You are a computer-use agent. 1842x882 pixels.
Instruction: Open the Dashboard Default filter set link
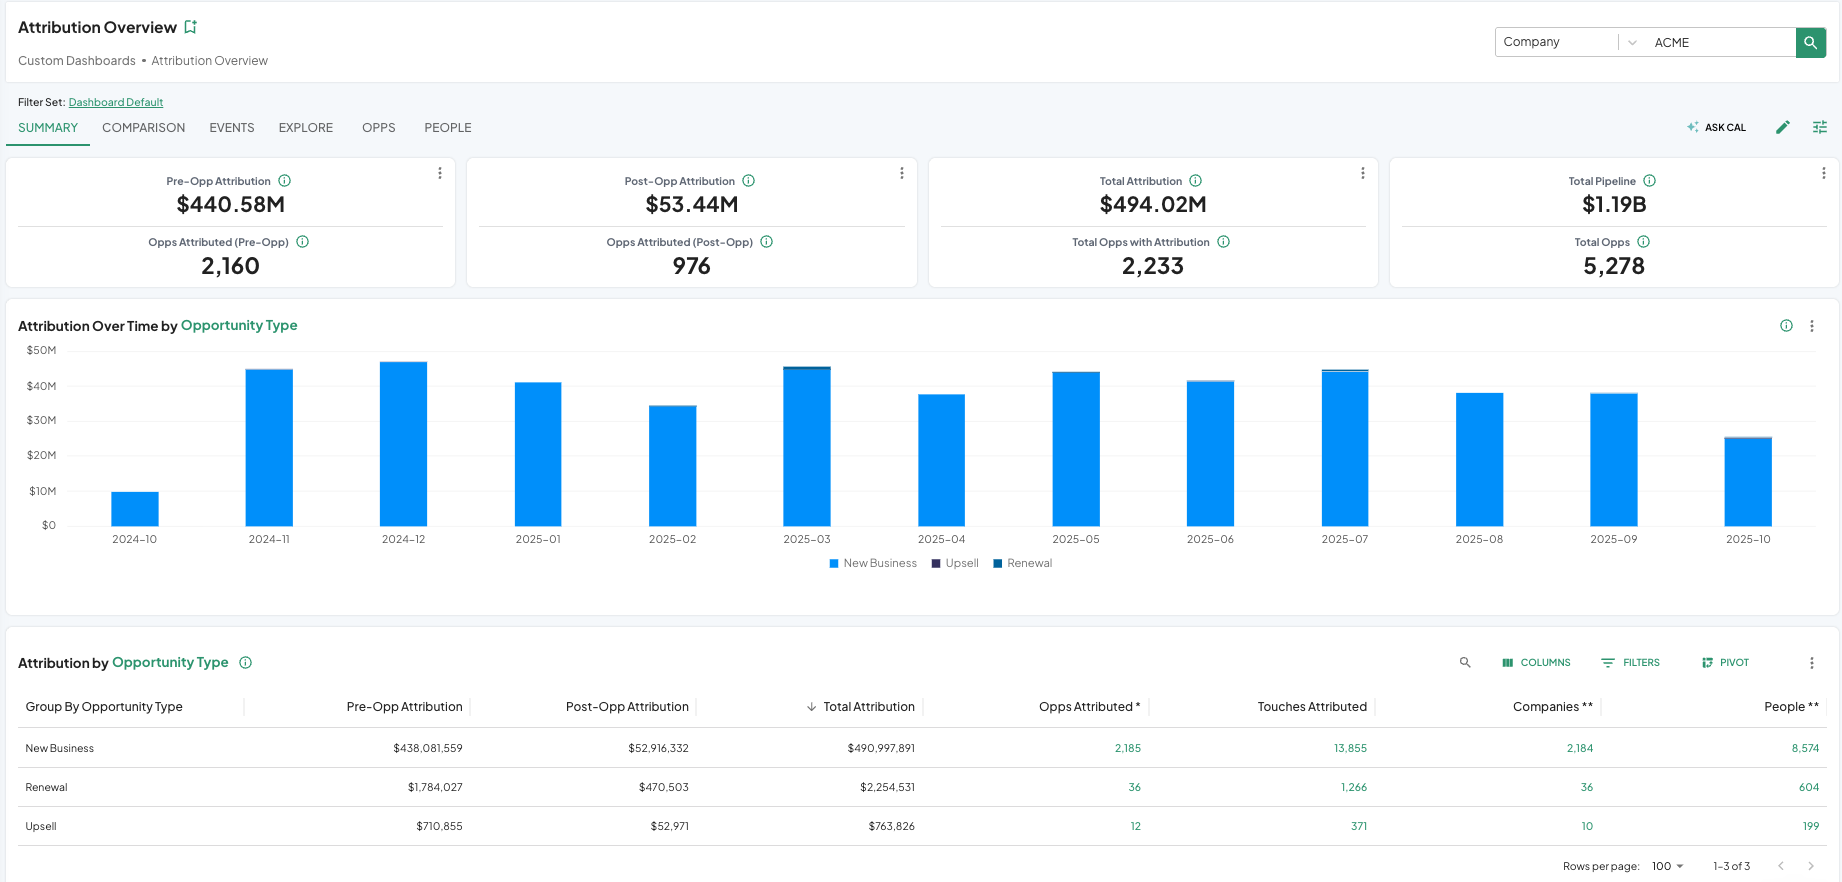[115, 102]
